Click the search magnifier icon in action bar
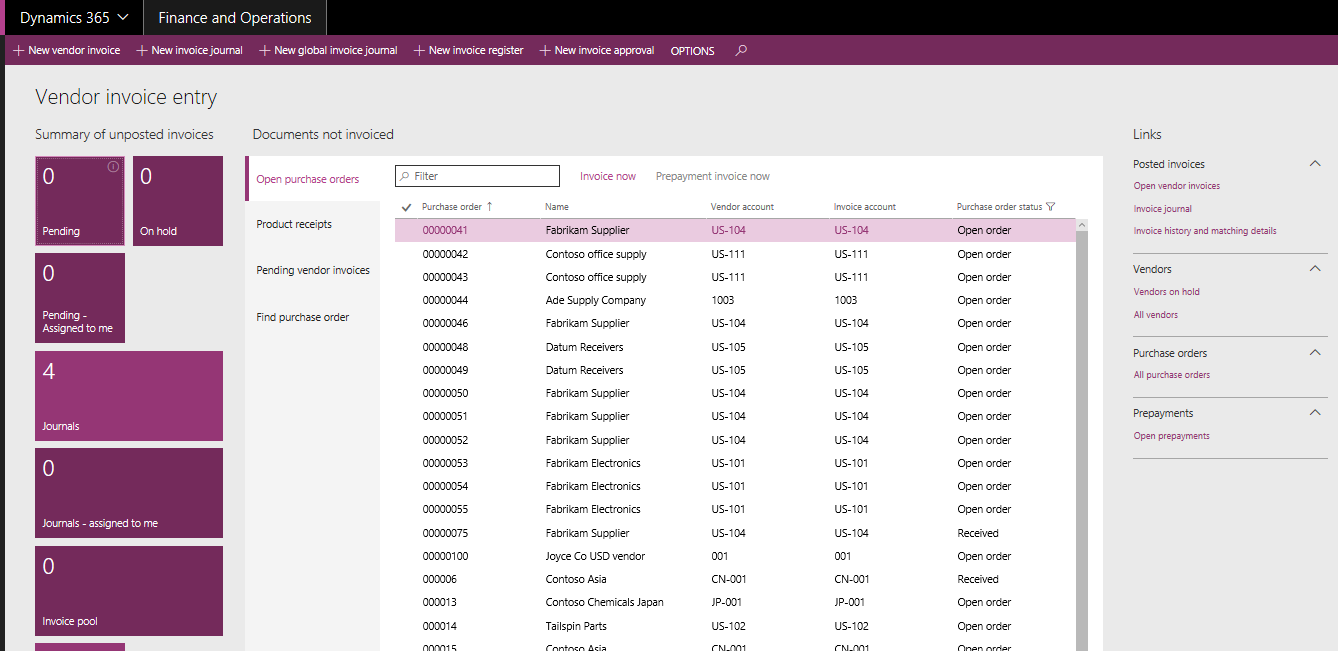 pyautogui.click(x=741, y=50)
